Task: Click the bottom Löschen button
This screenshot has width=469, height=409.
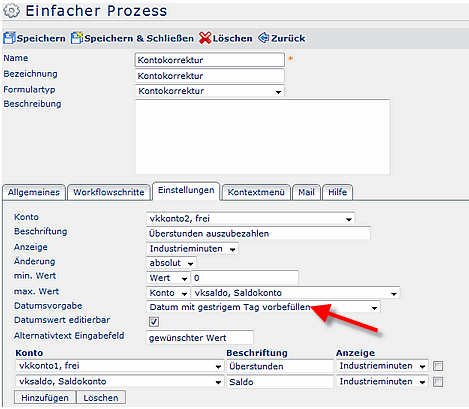Action: [101, 398]
